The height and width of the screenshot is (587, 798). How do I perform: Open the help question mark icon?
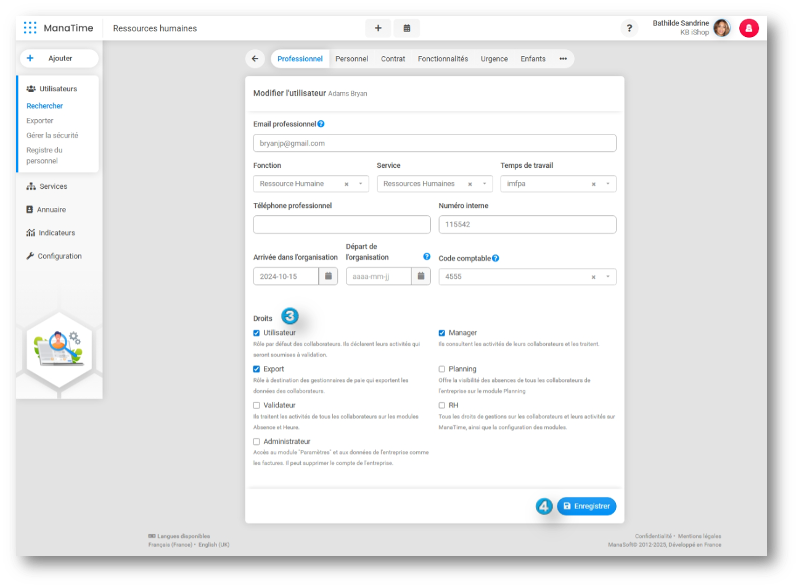[x=629, y=28]
